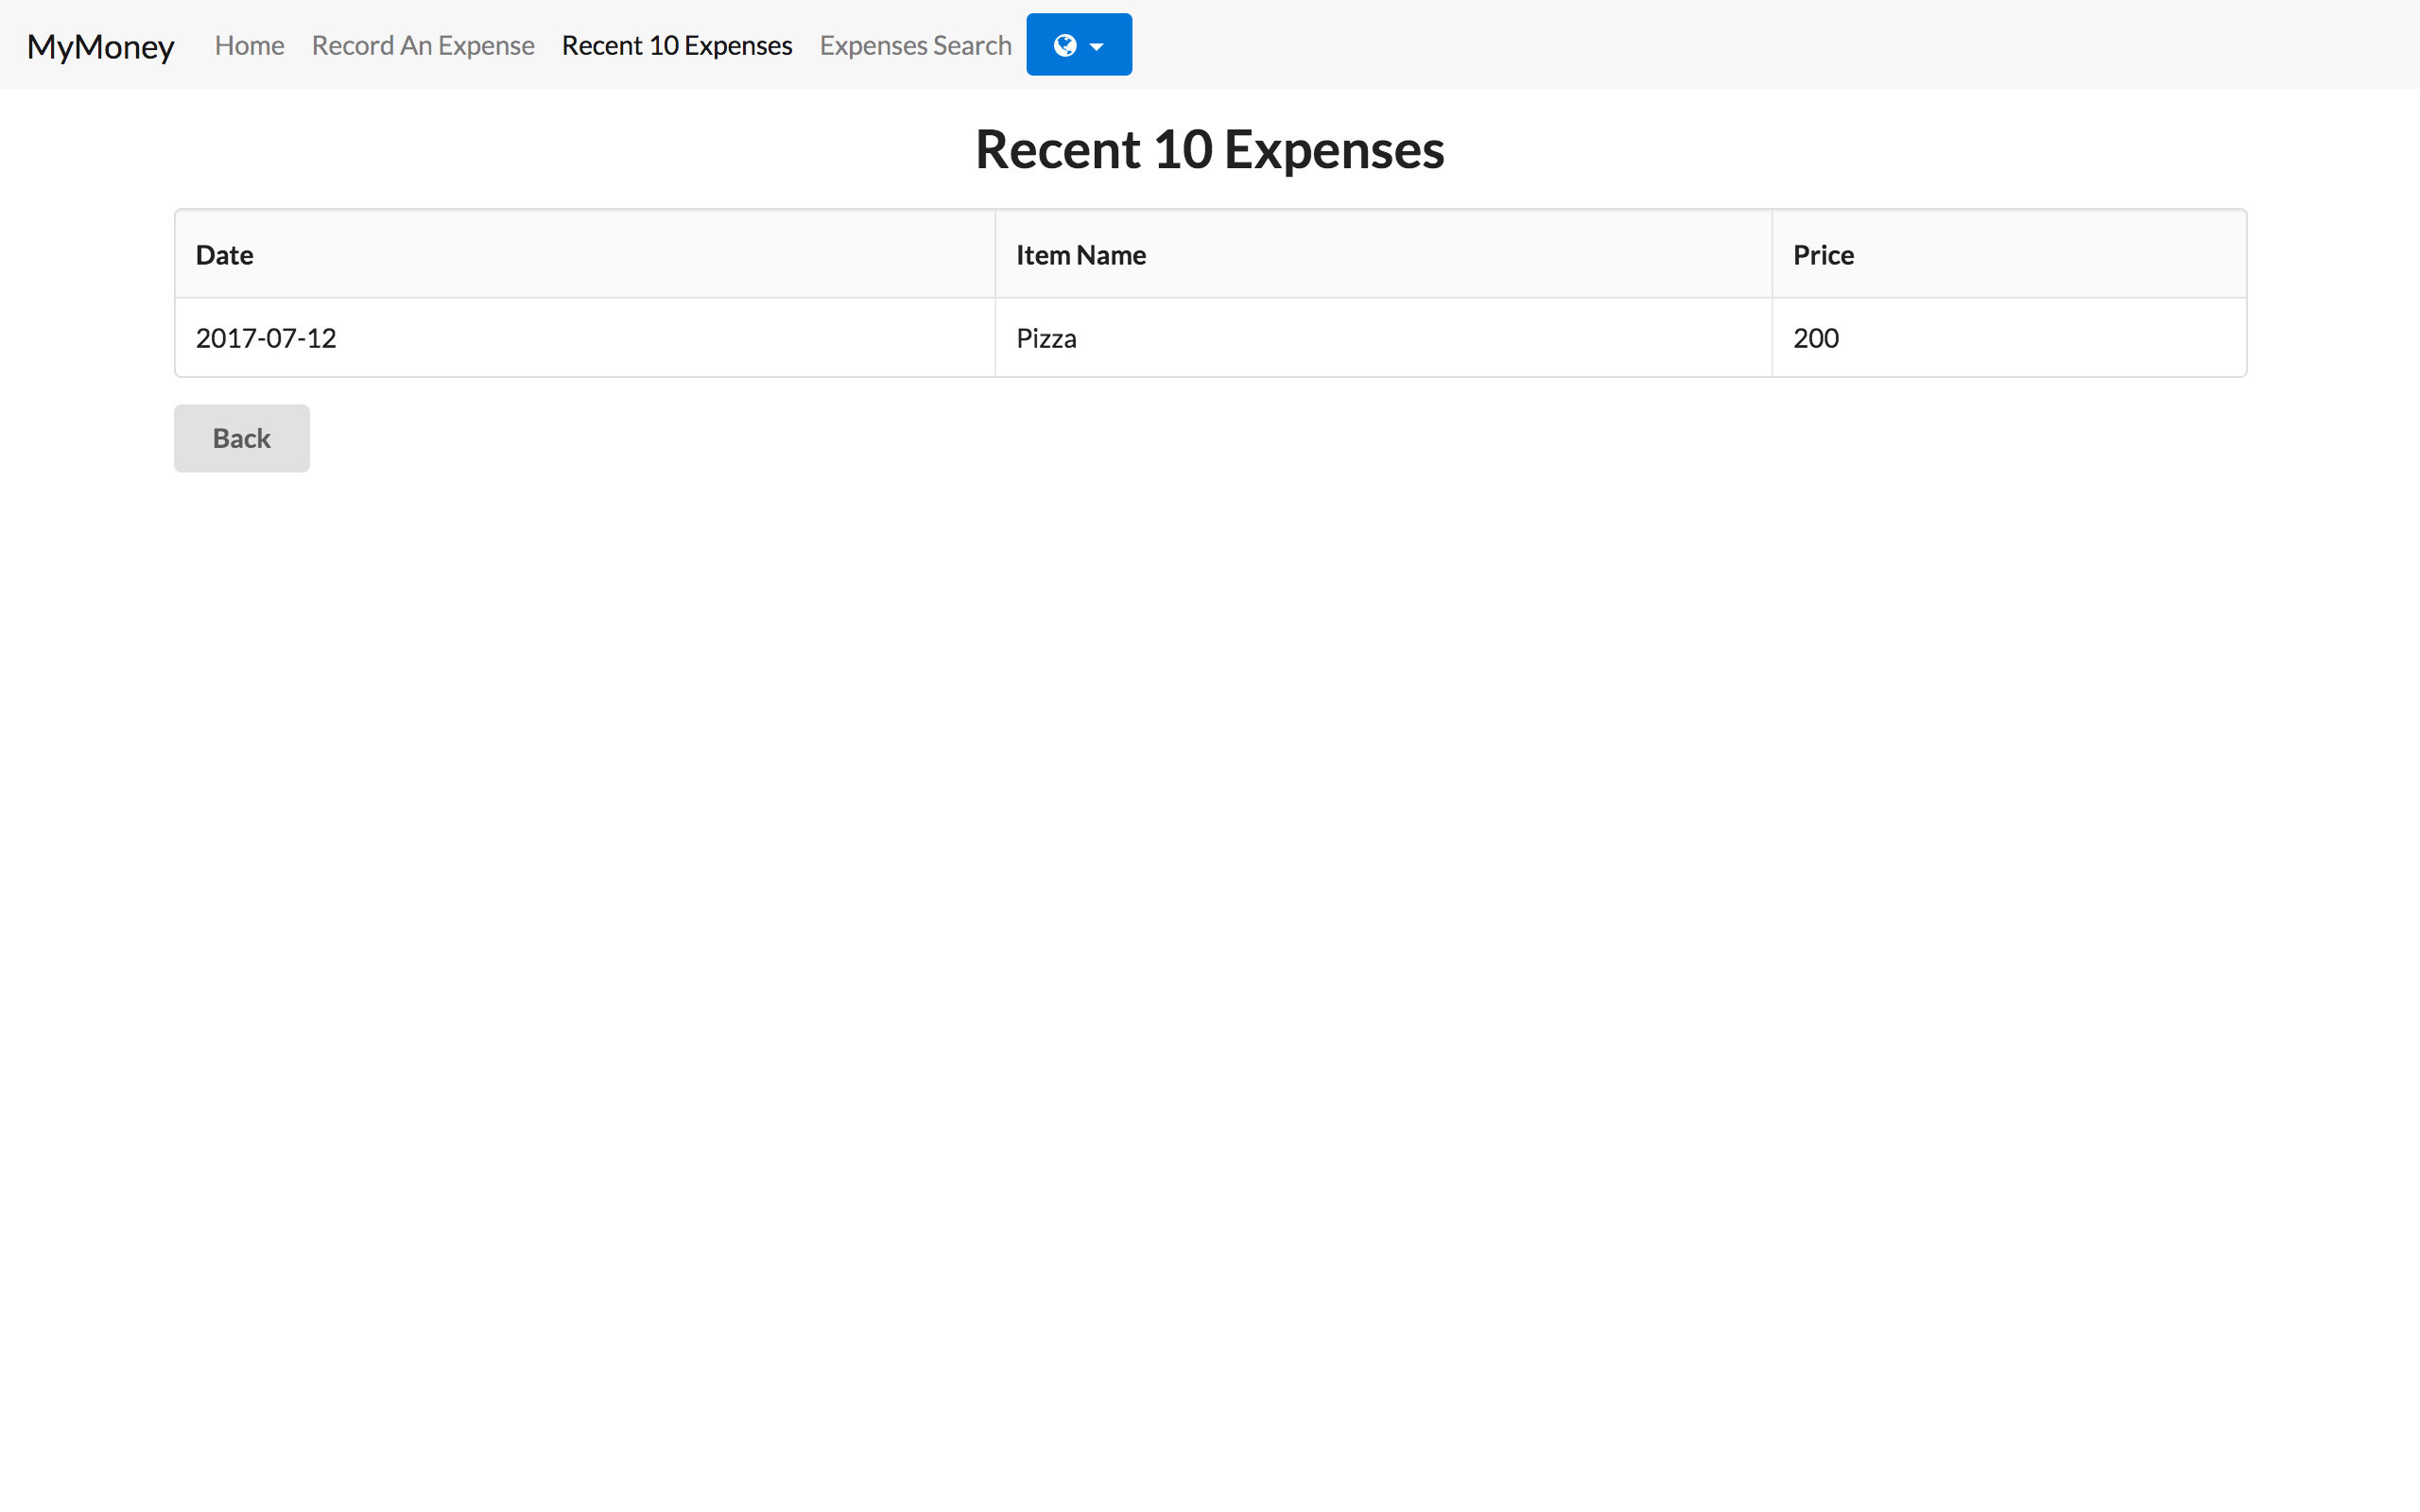The height and width of the screenshot is (1512, 2420).
Task: Open the Record An Expense page
Action: click(x=422, y=45)
